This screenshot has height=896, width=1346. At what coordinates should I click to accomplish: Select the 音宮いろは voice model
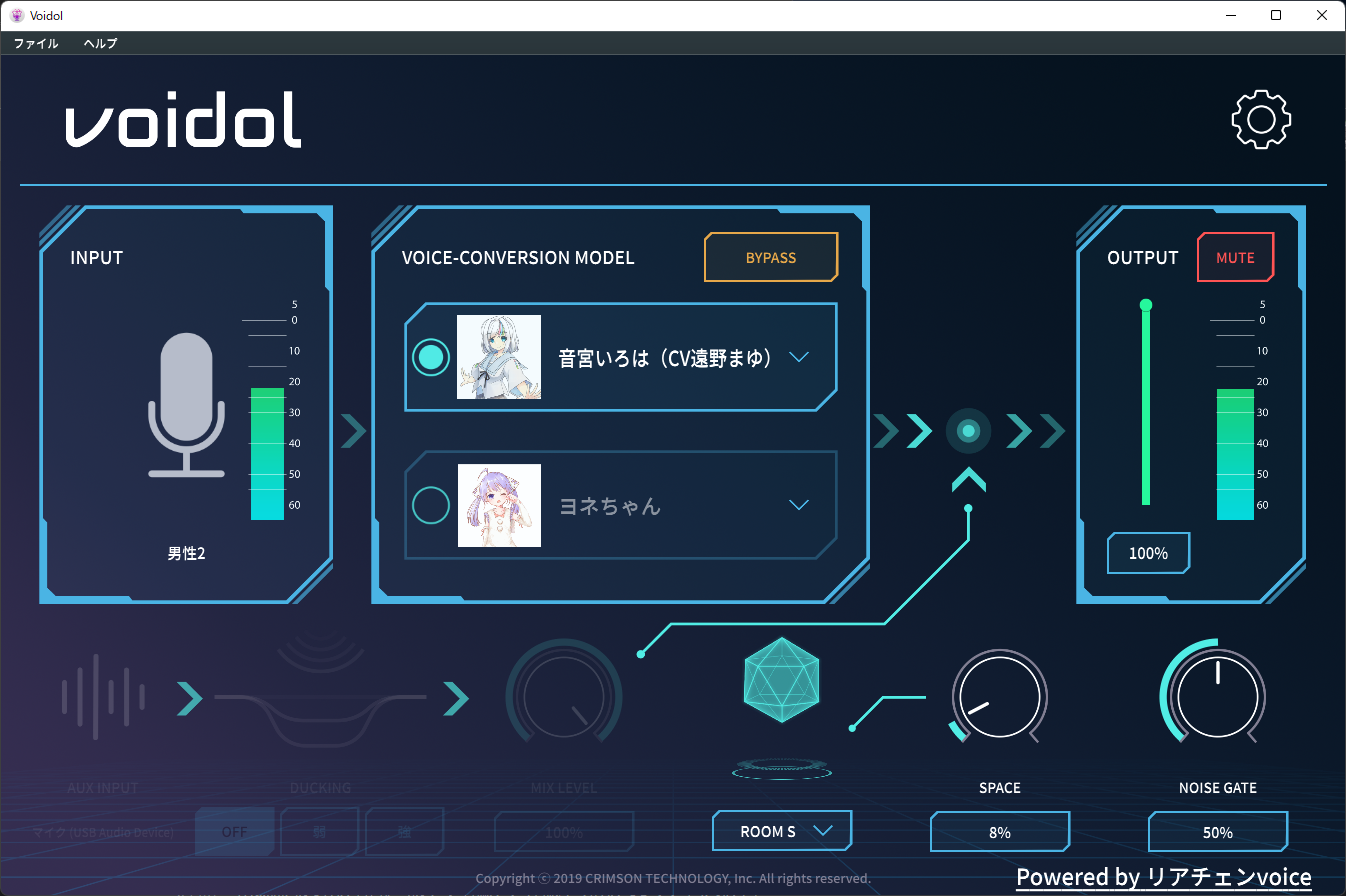[x=431, y=356]
